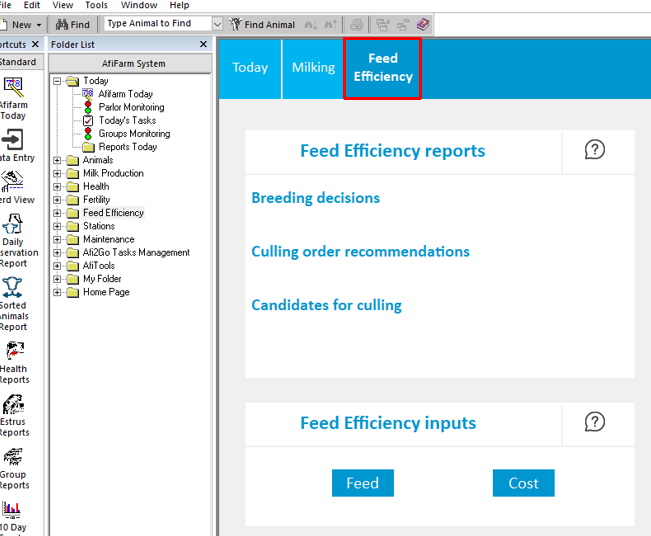
Task: Open the Herd View shortcut icon
Action: (14, 183)
